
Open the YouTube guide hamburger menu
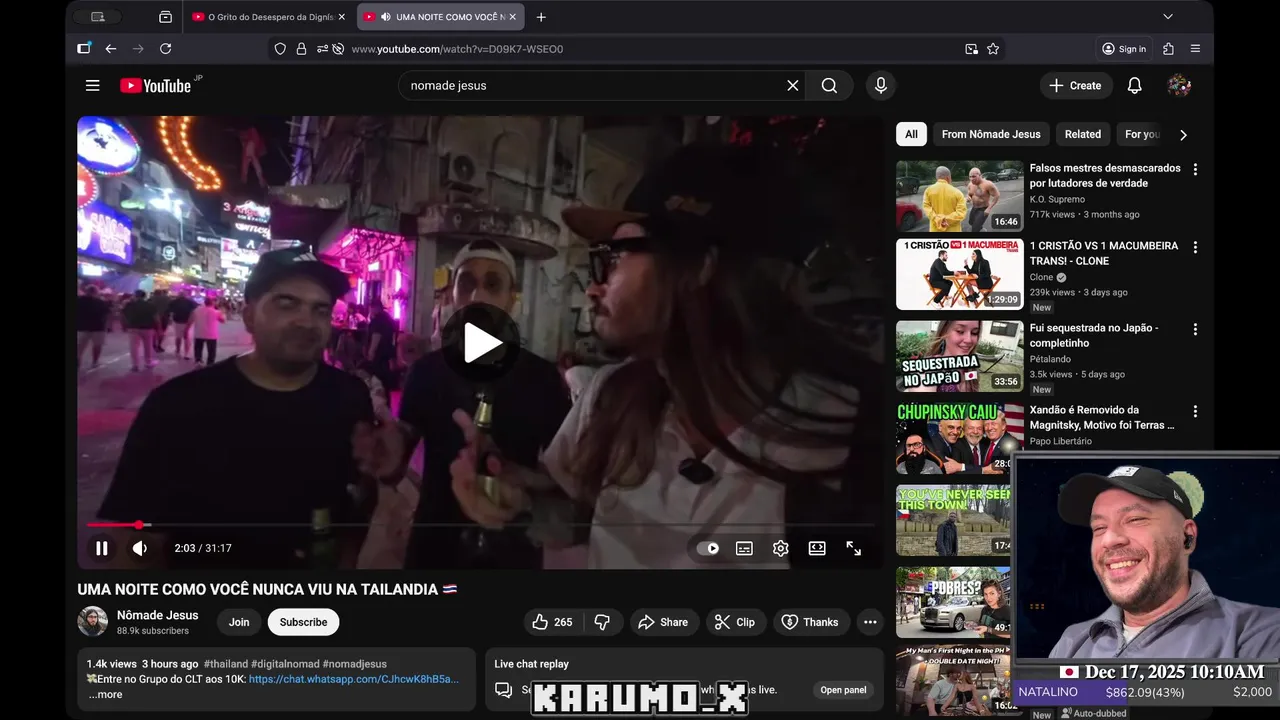tap(93, 86)
